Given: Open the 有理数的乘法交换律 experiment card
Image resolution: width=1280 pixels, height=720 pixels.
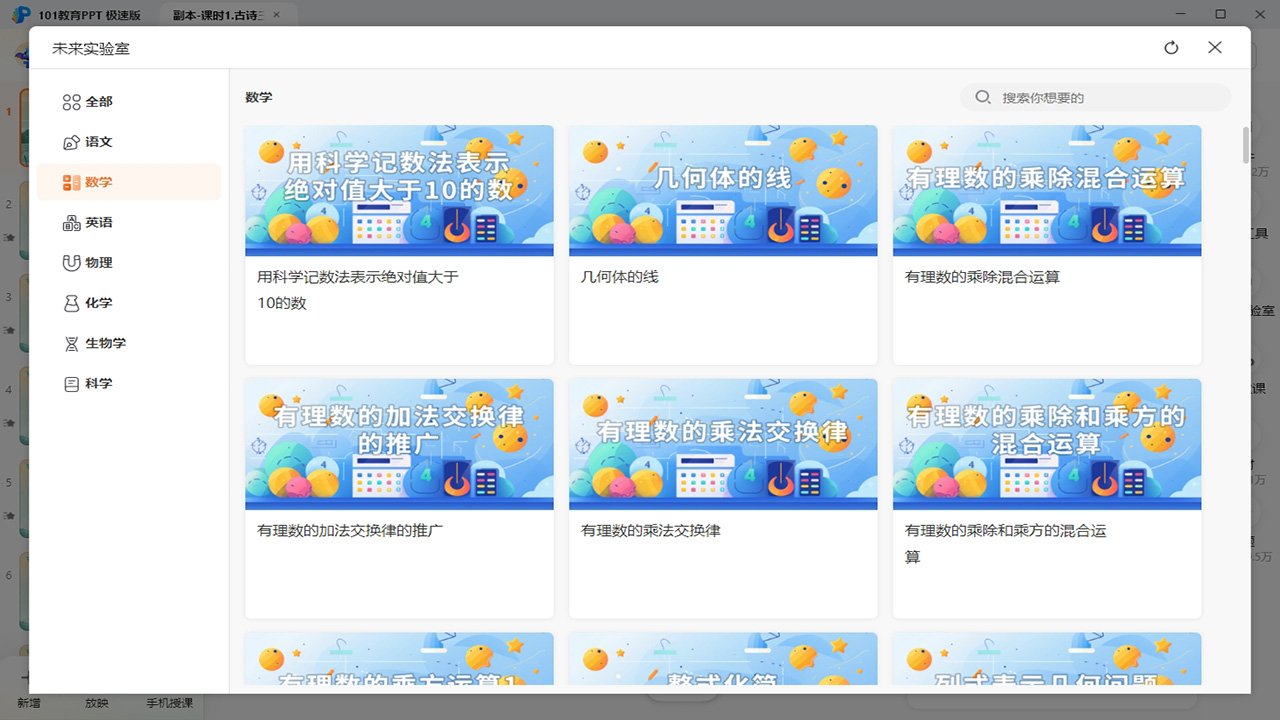Looking at the screenshot, I should coord(723,498).
